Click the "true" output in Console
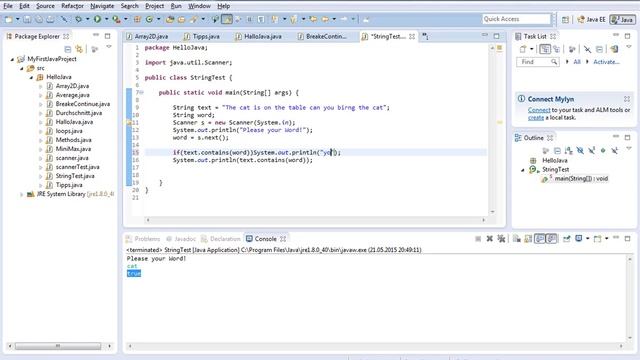 point(134,273)
